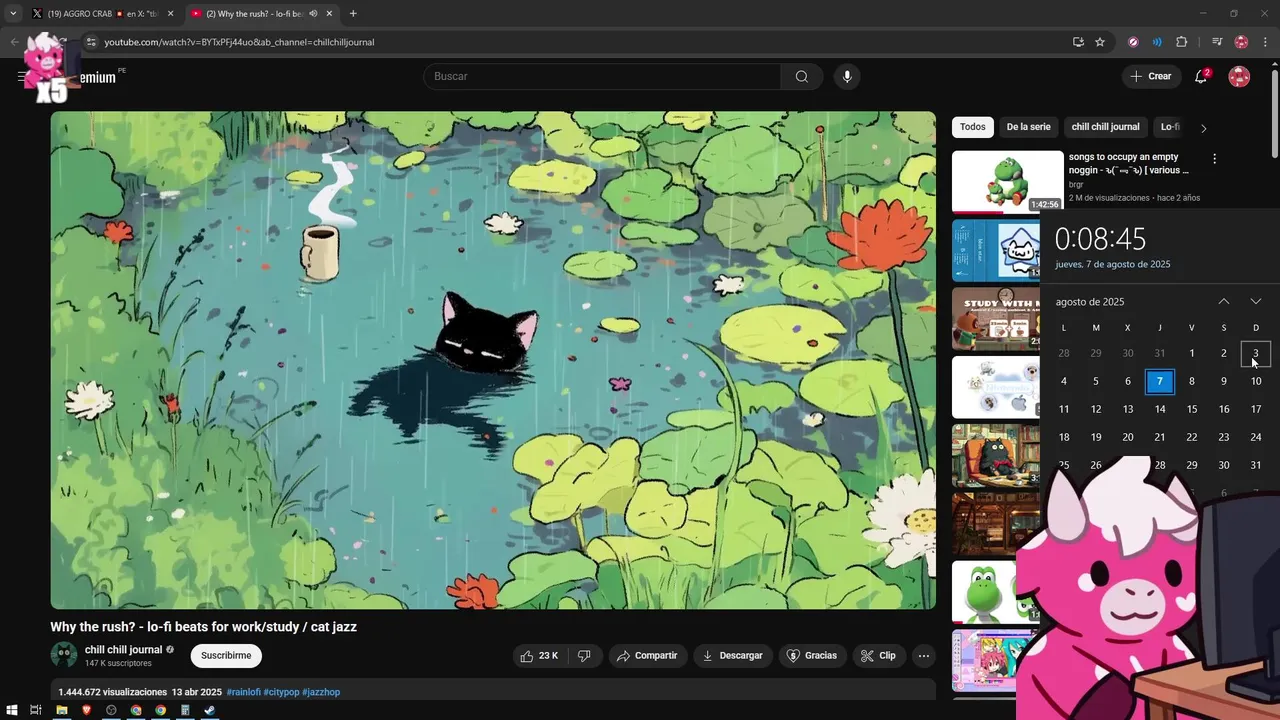The width and height of the screenshot is (1280, 720).
Task: Click the jueves, 7 de agosto de 2025 date text
Action: coord(1113,265)
